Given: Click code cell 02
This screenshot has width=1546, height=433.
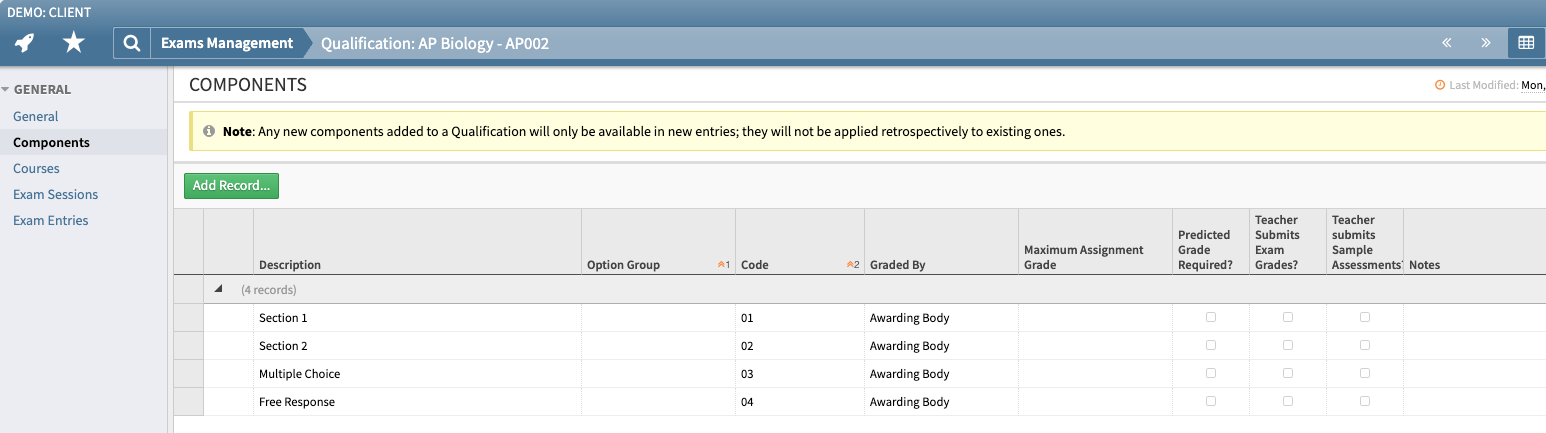Looking at the screenshot, I should 800,346.
